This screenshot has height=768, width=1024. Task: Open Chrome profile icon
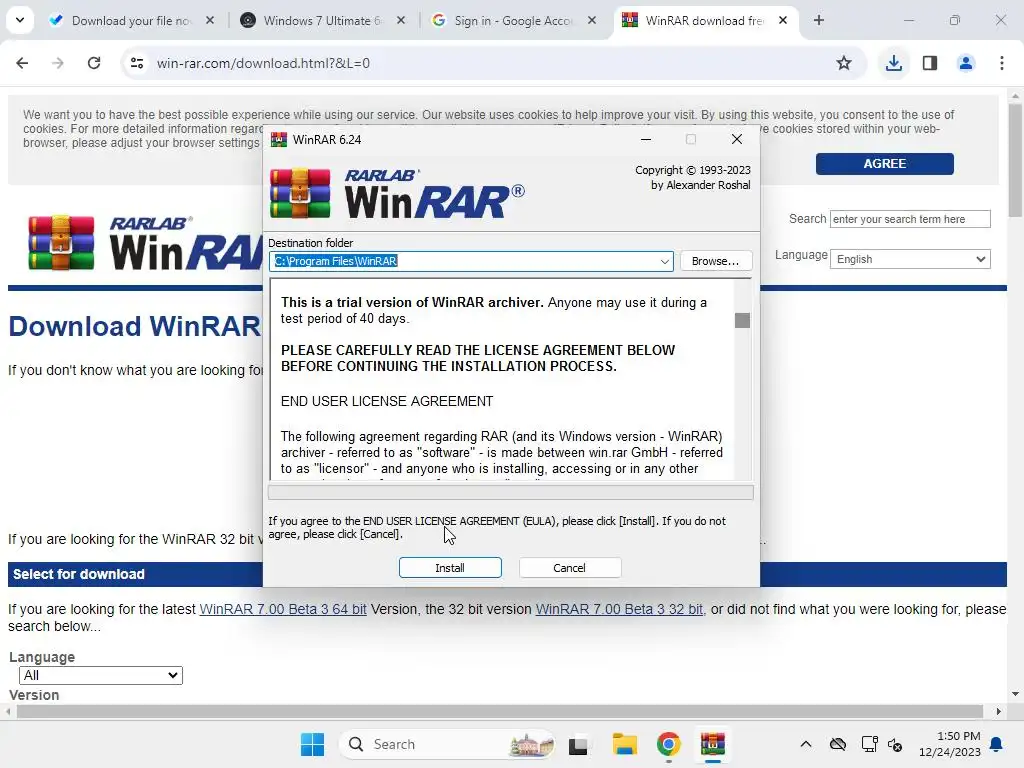coord(966,63)
